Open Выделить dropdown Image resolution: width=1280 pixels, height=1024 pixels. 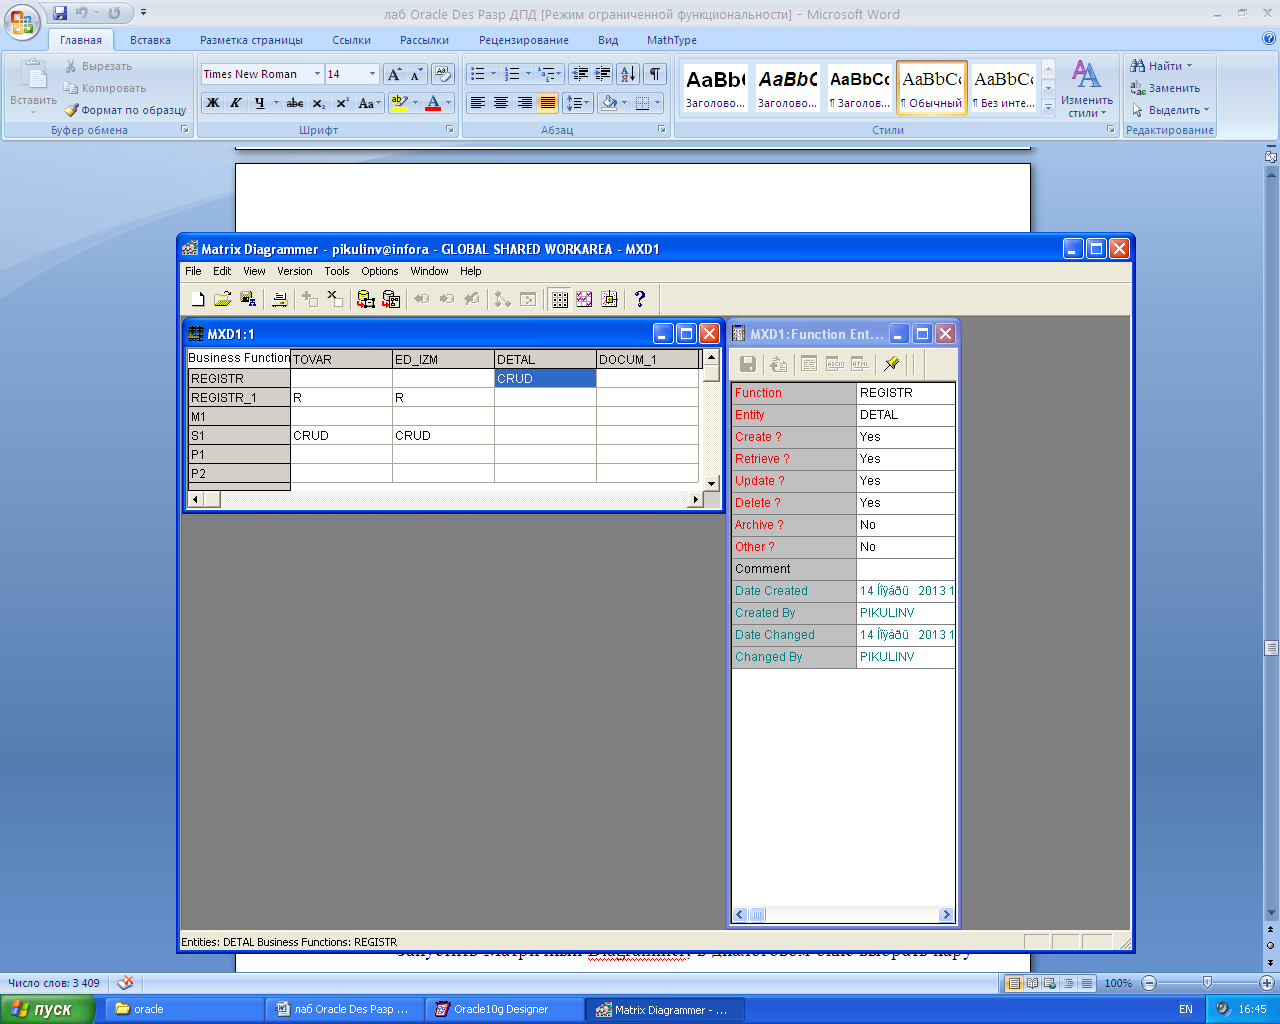[x=1171, y=110]
